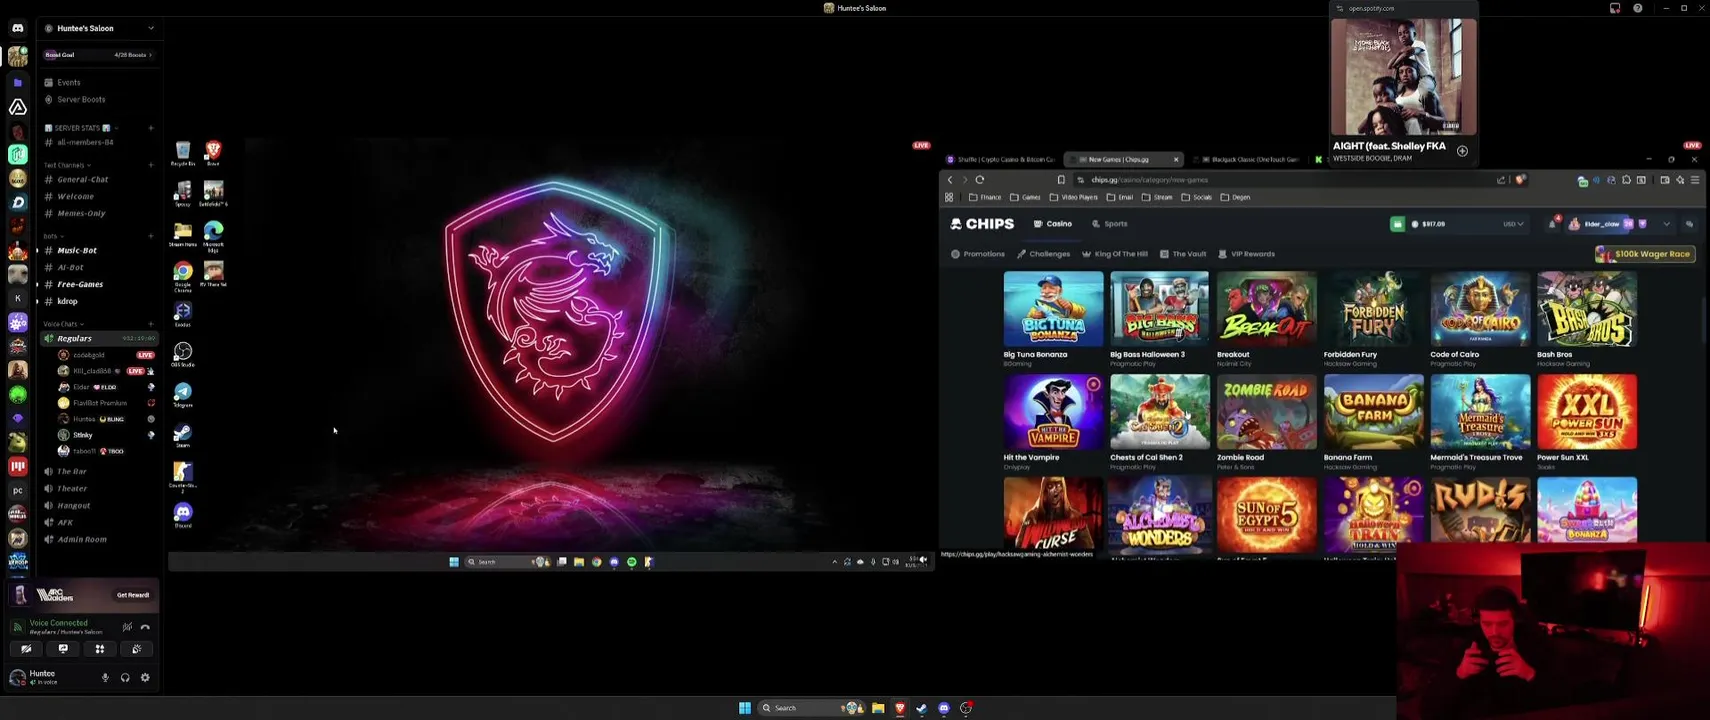Open Telegram desktop shortcut
The width and height of the screenshot is (1710, 720).
tap(182, 394)
